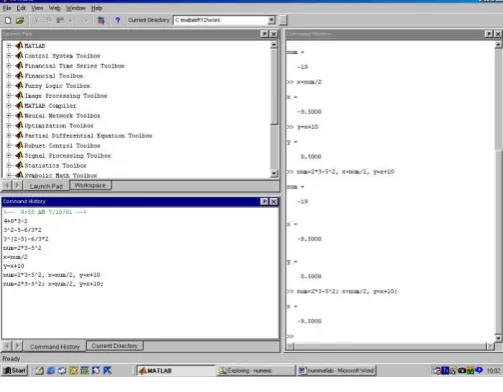Open the Edit menu
503x392 pixels.
pos(21,8)
